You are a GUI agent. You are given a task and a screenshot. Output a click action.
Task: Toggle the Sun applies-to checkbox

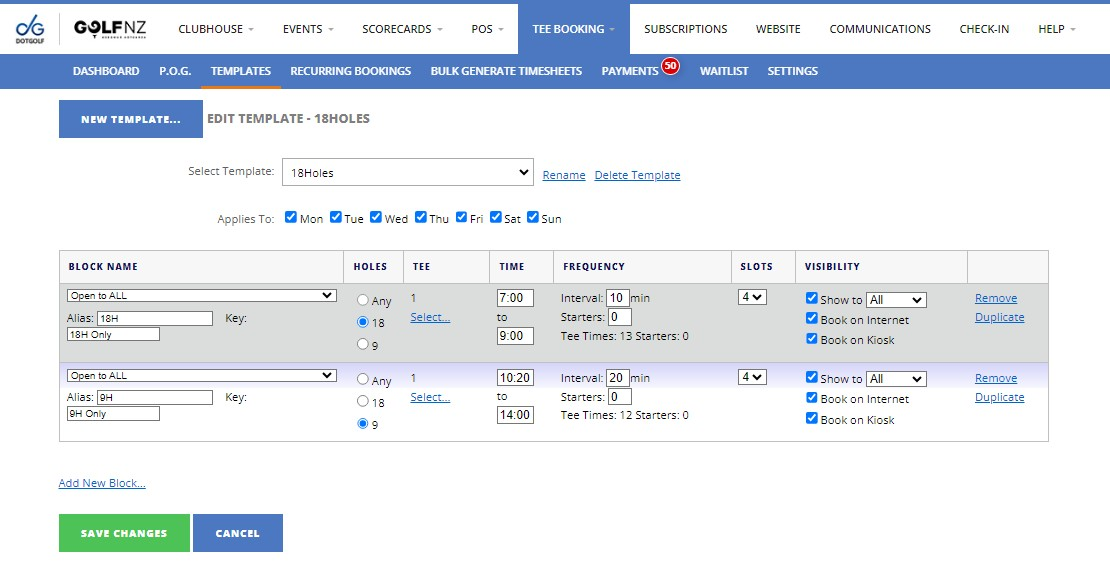pyautogui.click(x=533, y=217)
